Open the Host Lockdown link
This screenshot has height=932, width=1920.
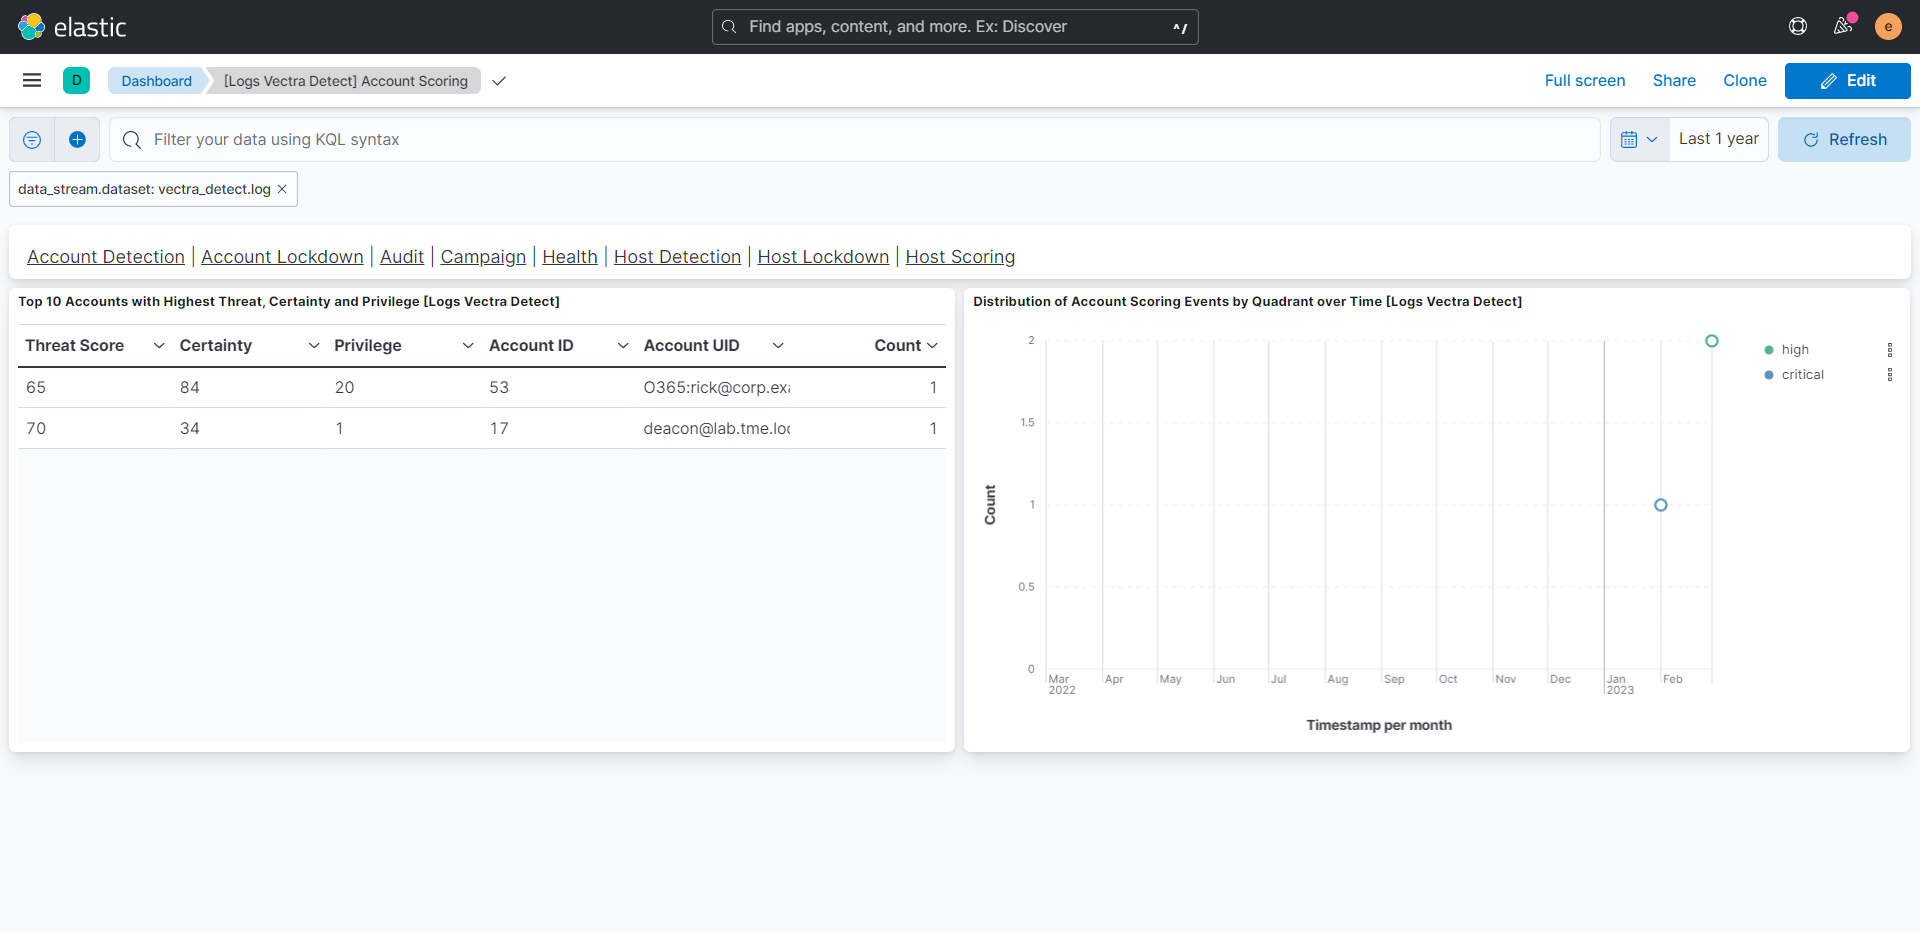[823, 257]
